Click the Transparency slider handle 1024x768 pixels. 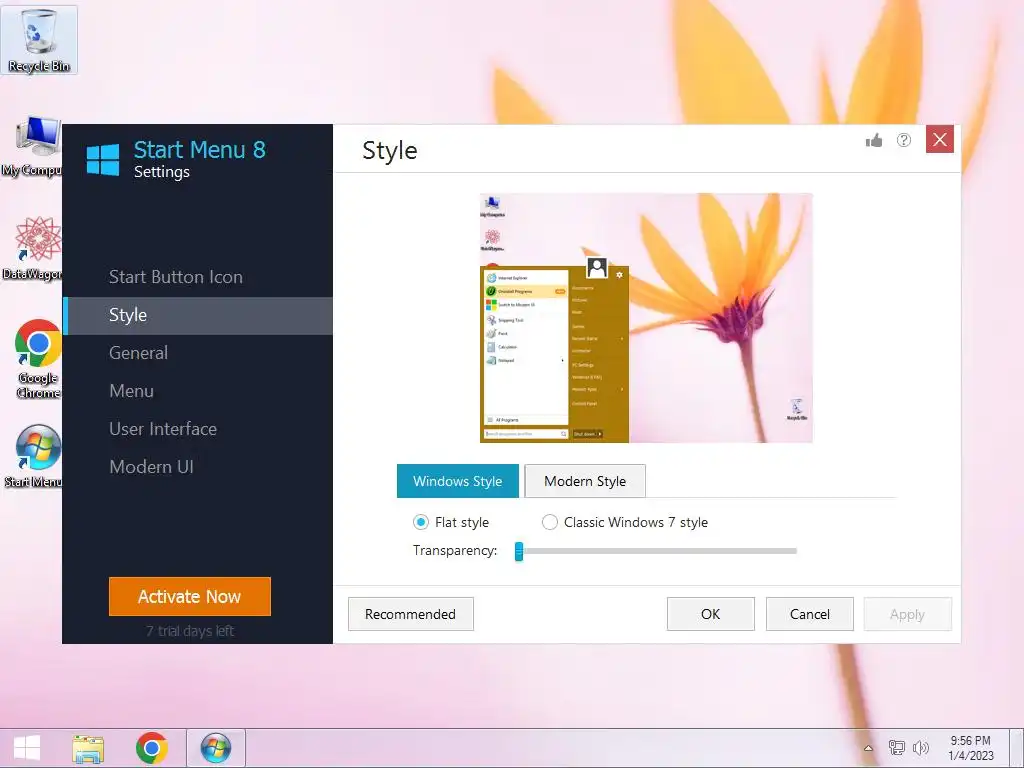[x=519, y=551]
